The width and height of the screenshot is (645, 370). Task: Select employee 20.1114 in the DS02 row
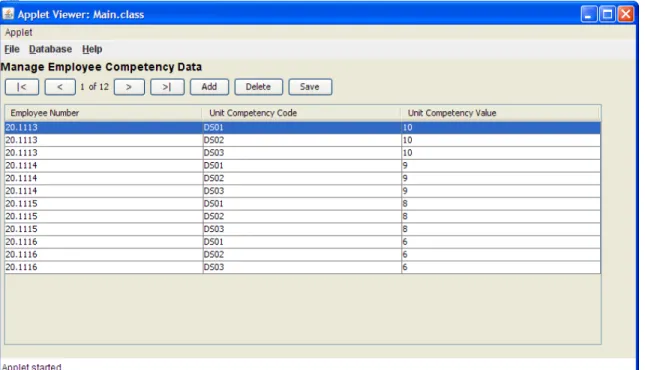tap(104, 178)
